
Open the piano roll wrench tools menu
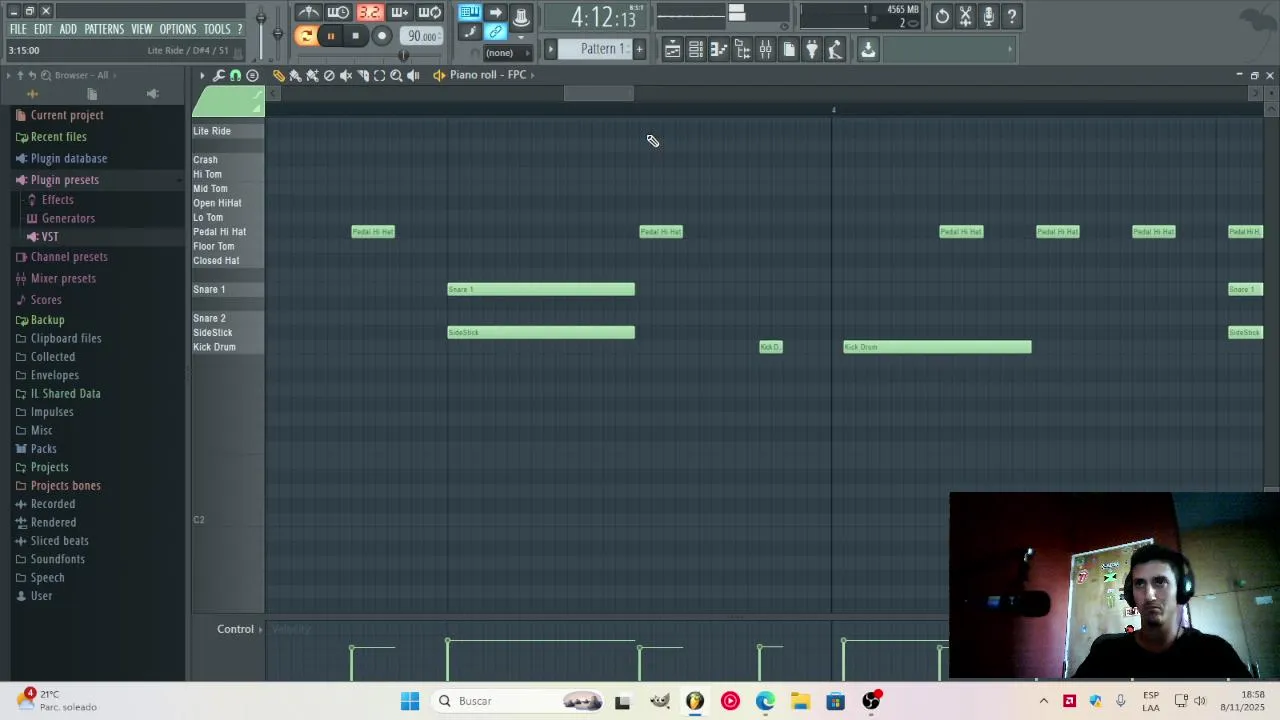click(218, 75)
